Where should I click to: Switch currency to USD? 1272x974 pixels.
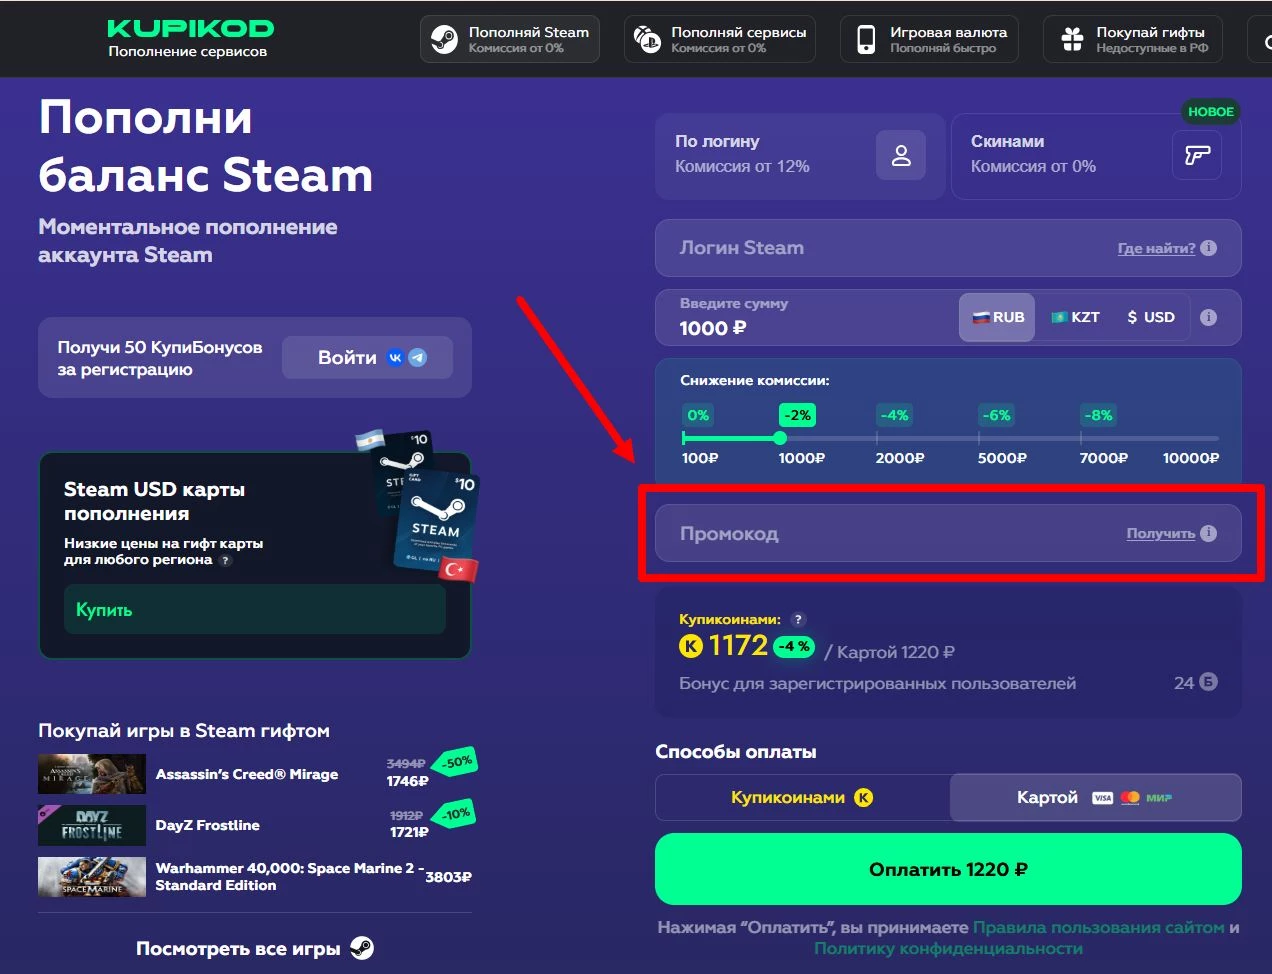point(1151,317)
